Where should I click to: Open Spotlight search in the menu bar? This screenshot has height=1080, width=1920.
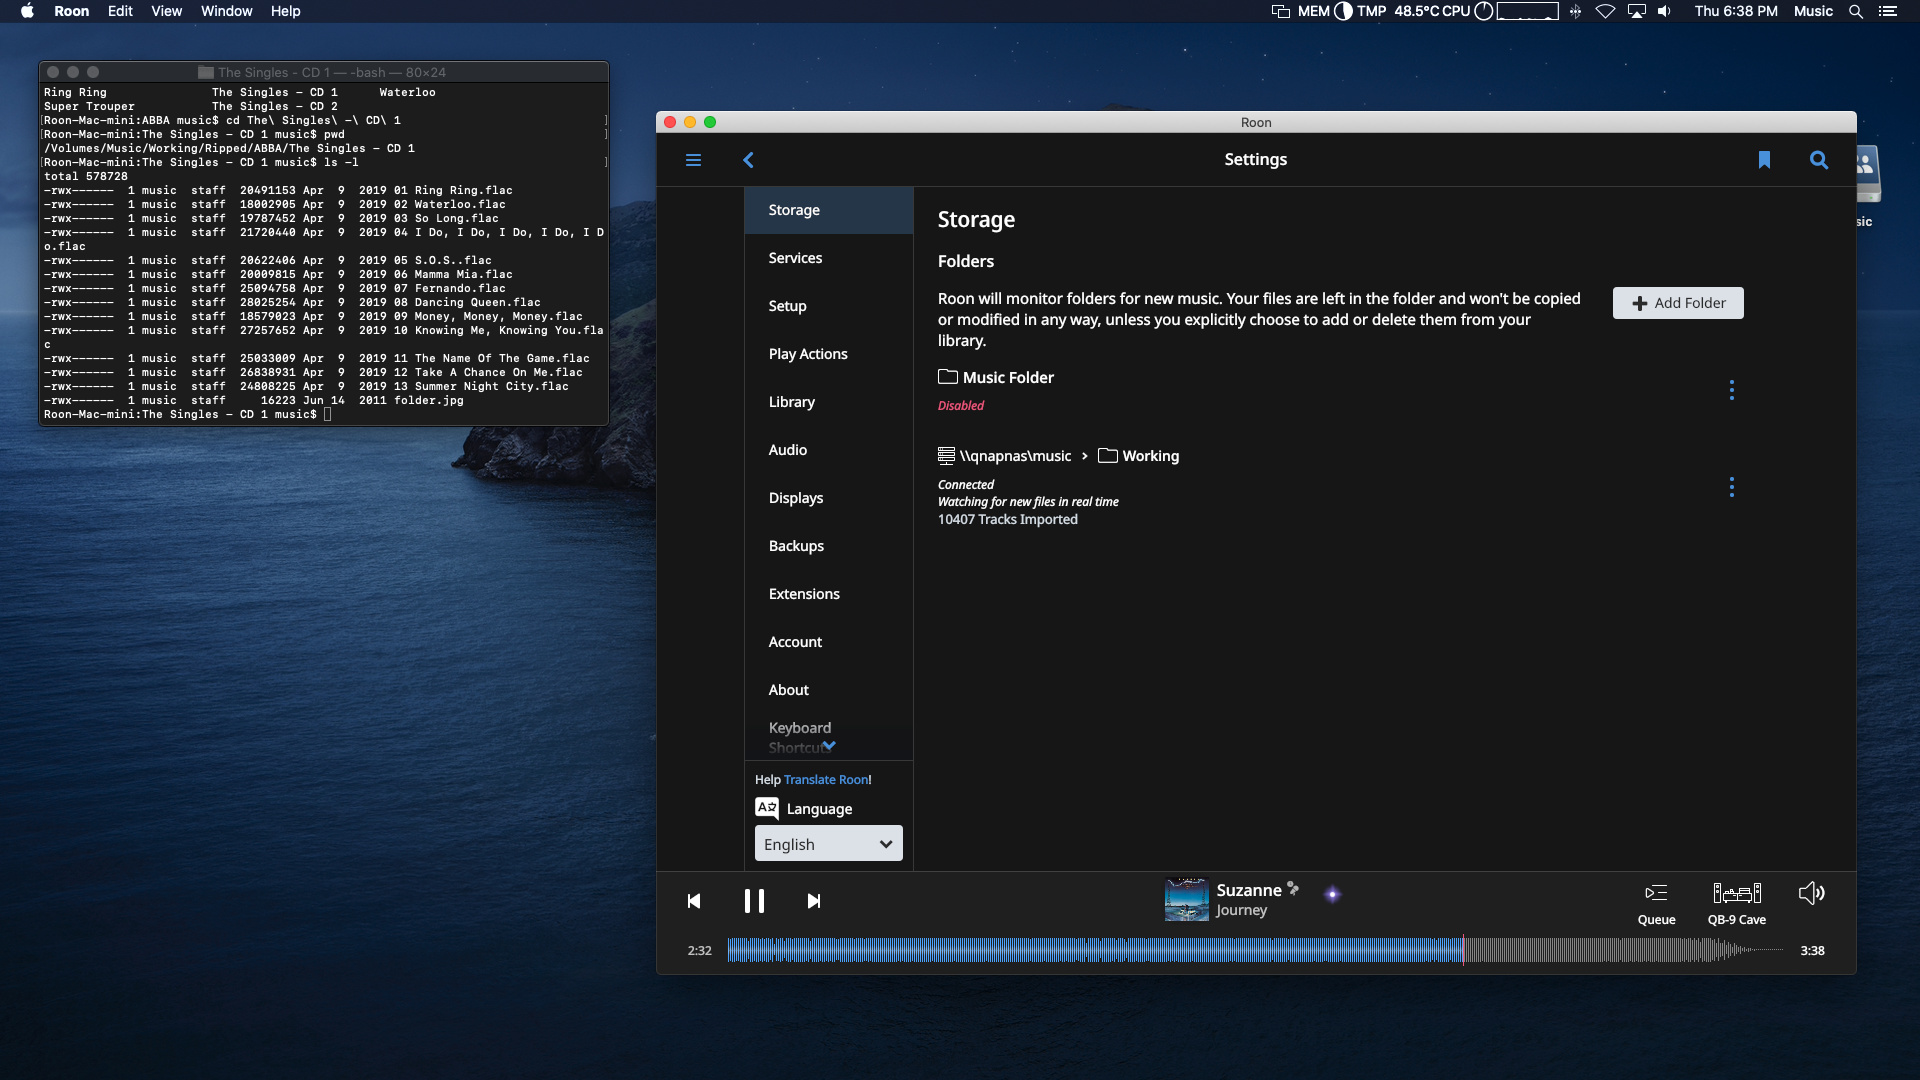tap(1856, 11)
